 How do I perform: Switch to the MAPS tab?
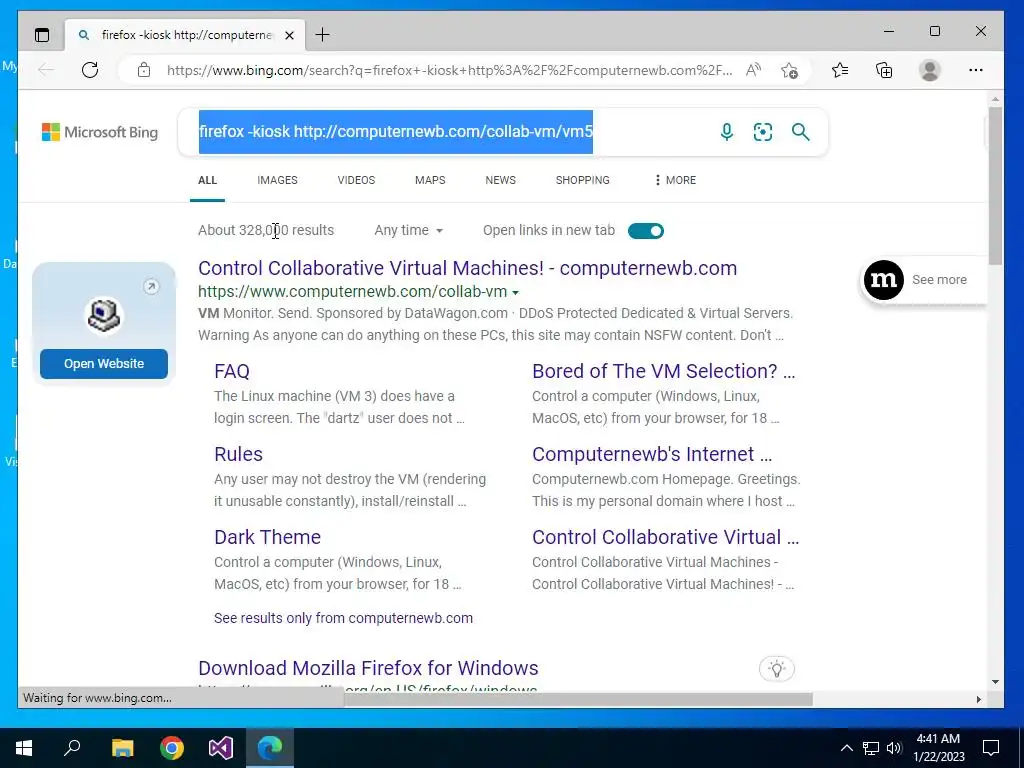pos(430,180)
